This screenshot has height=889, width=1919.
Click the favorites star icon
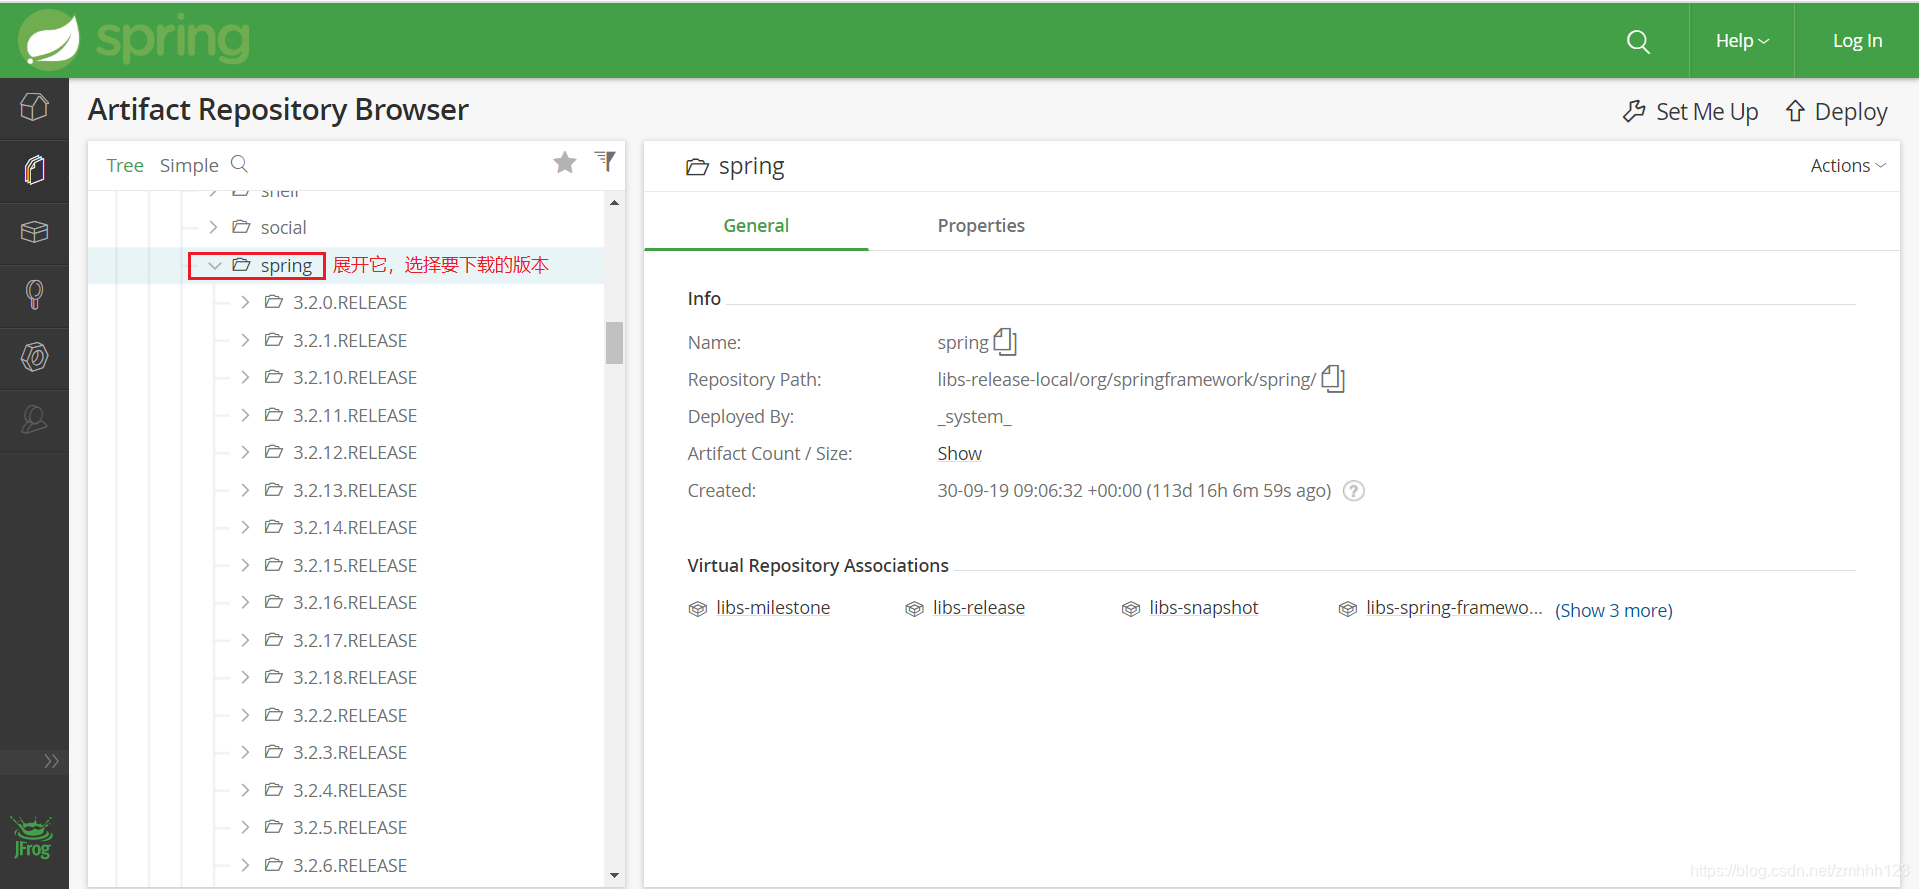click(565, 162)
